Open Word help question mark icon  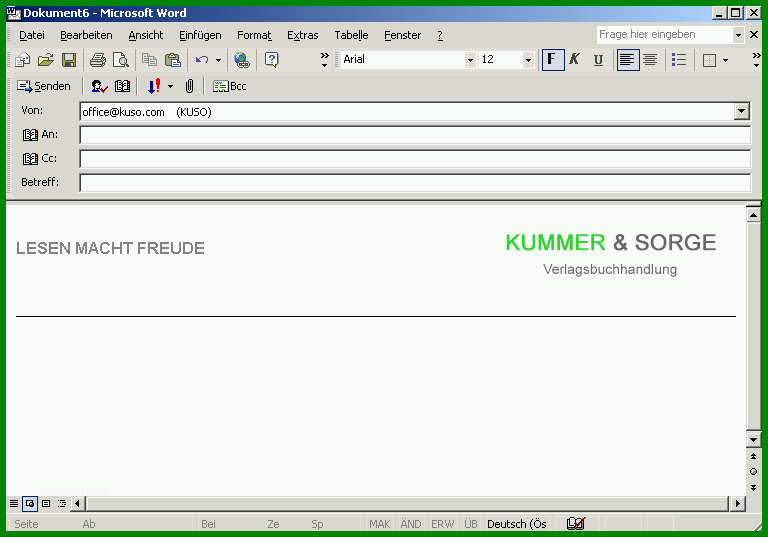click(271, 60)
